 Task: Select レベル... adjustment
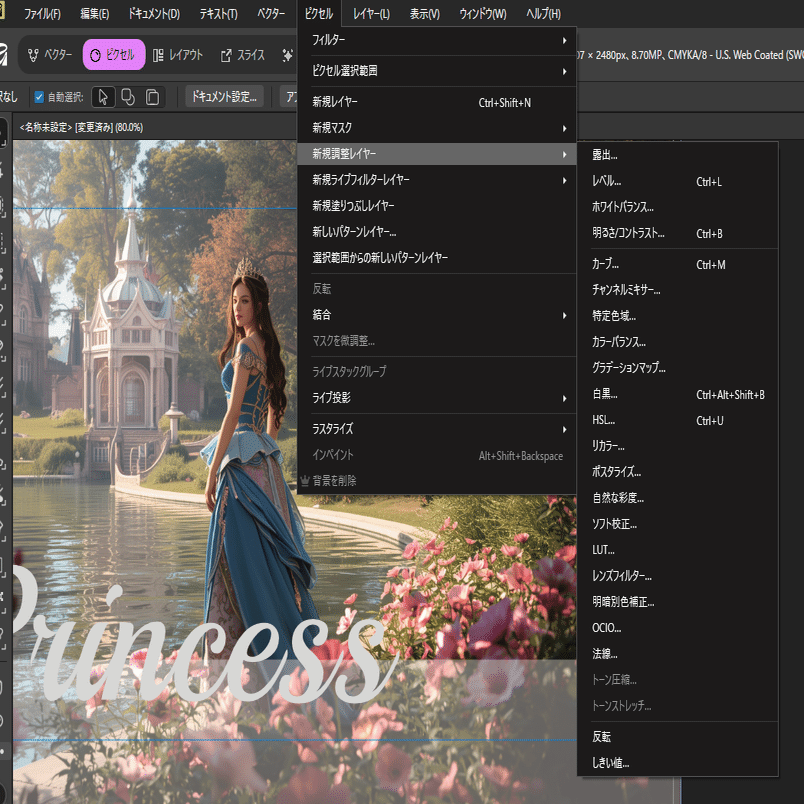pos(678,181)
